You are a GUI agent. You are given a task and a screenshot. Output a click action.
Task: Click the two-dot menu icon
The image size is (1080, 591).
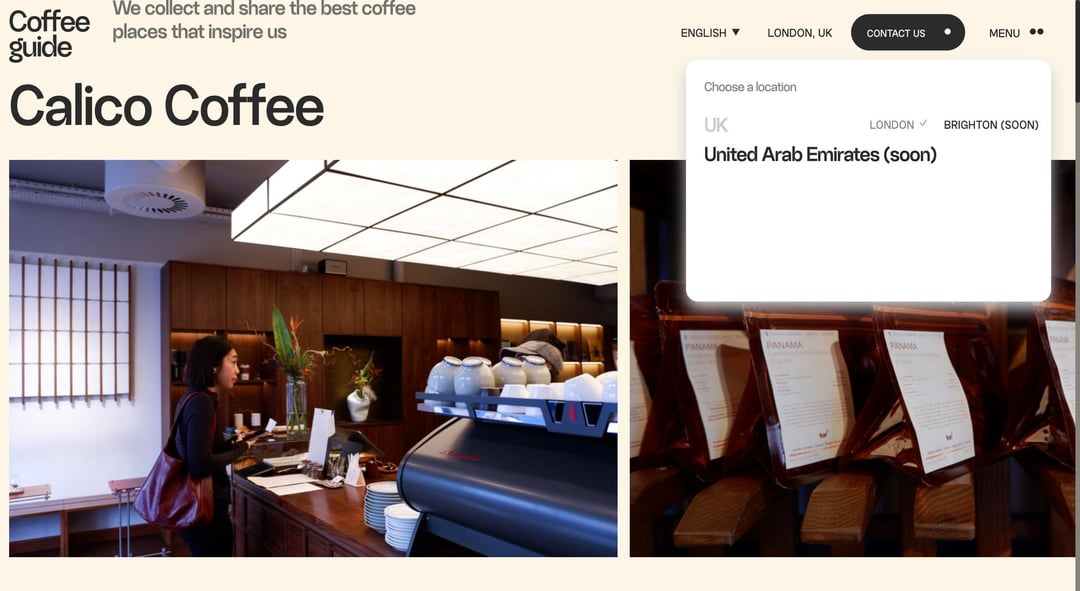[x=1037, y=32]
